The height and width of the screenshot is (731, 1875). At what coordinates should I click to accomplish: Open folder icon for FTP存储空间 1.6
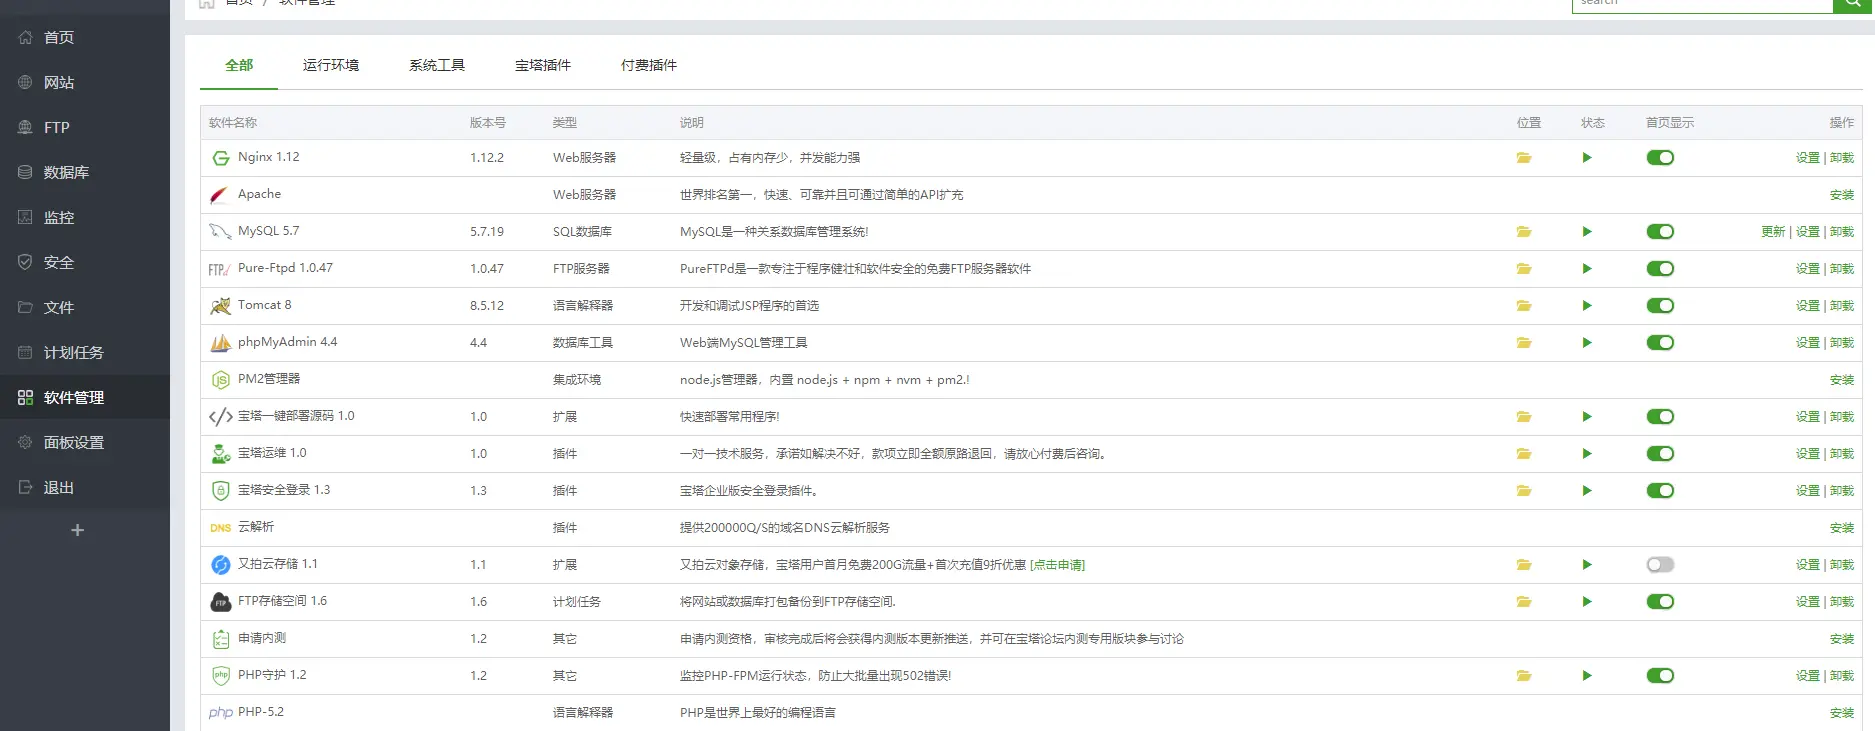click(x=1524, y=602)
